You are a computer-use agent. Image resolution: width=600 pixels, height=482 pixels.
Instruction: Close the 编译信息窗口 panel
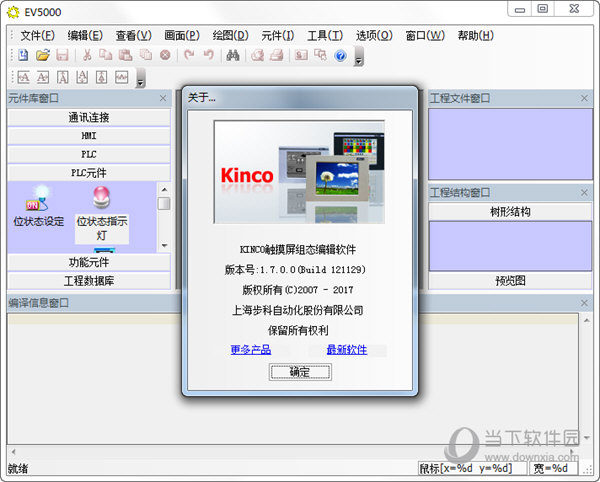click(584, 303)
